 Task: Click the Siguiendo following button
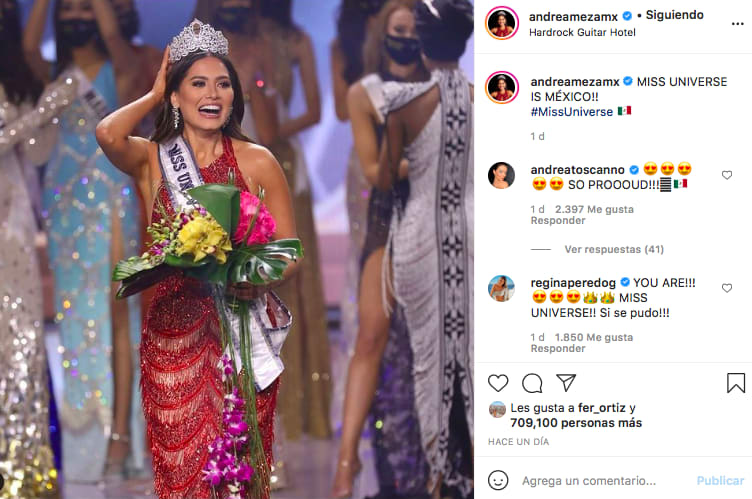click(x=674, y=15)
